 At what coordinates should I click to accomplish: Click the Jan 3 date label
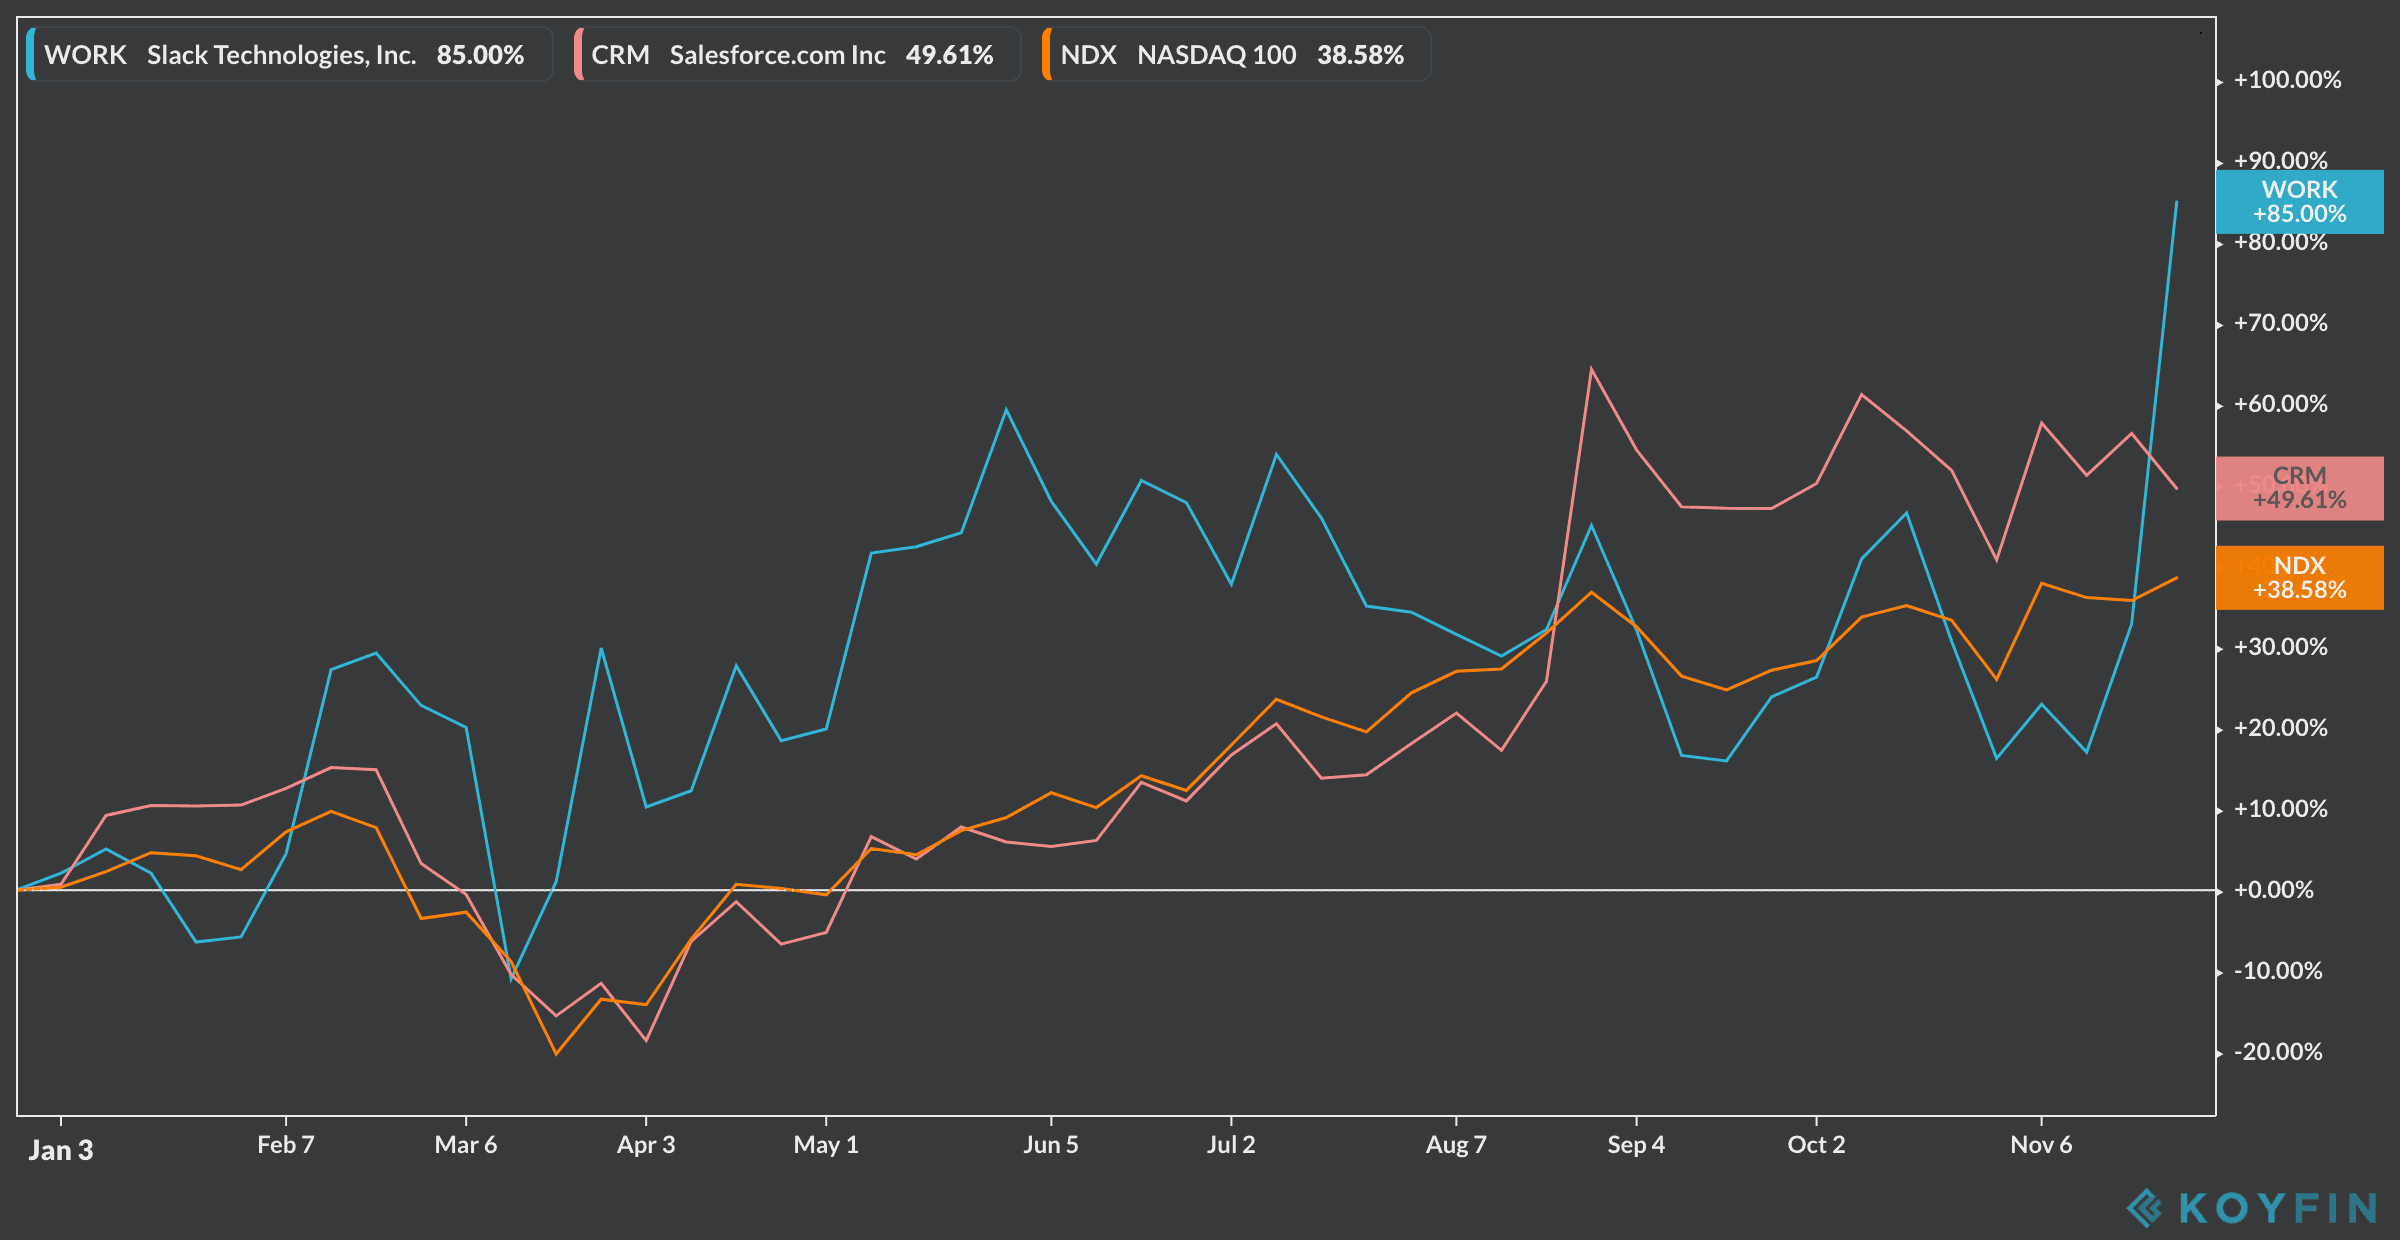[x=61, y=1150]
